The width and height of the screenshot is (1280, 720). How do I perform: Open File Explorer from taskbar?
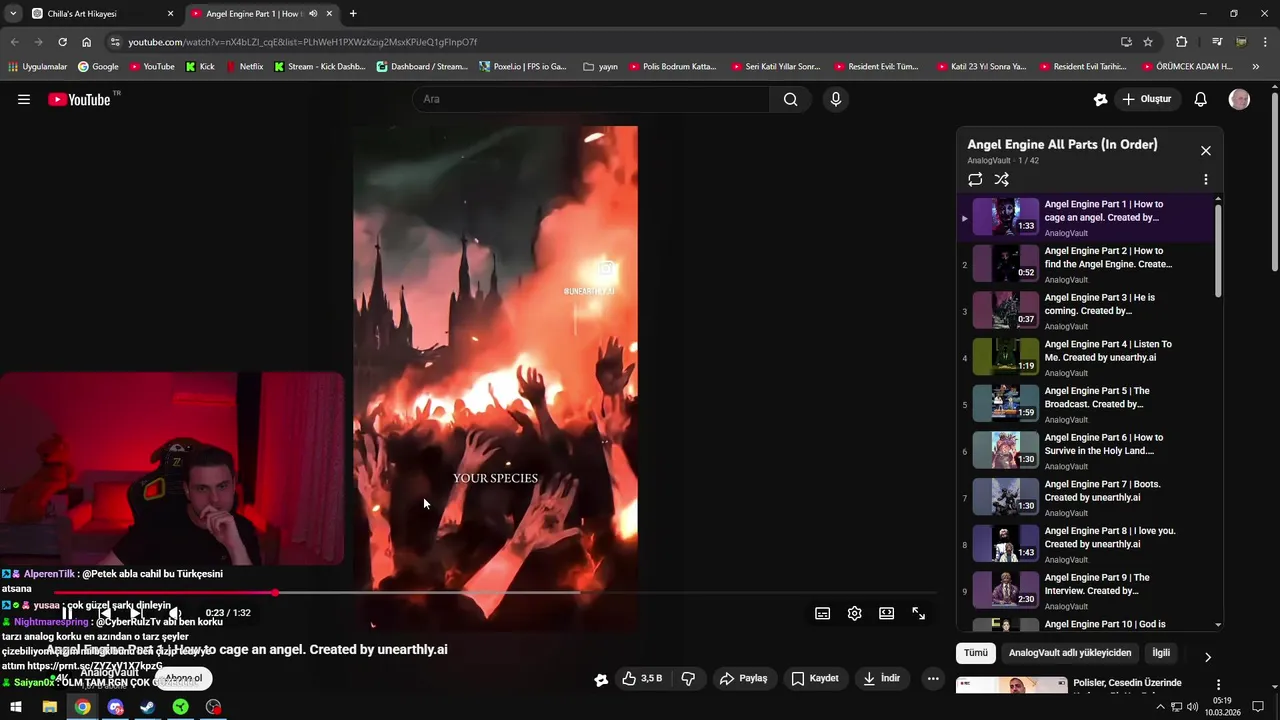pos(49,707)
